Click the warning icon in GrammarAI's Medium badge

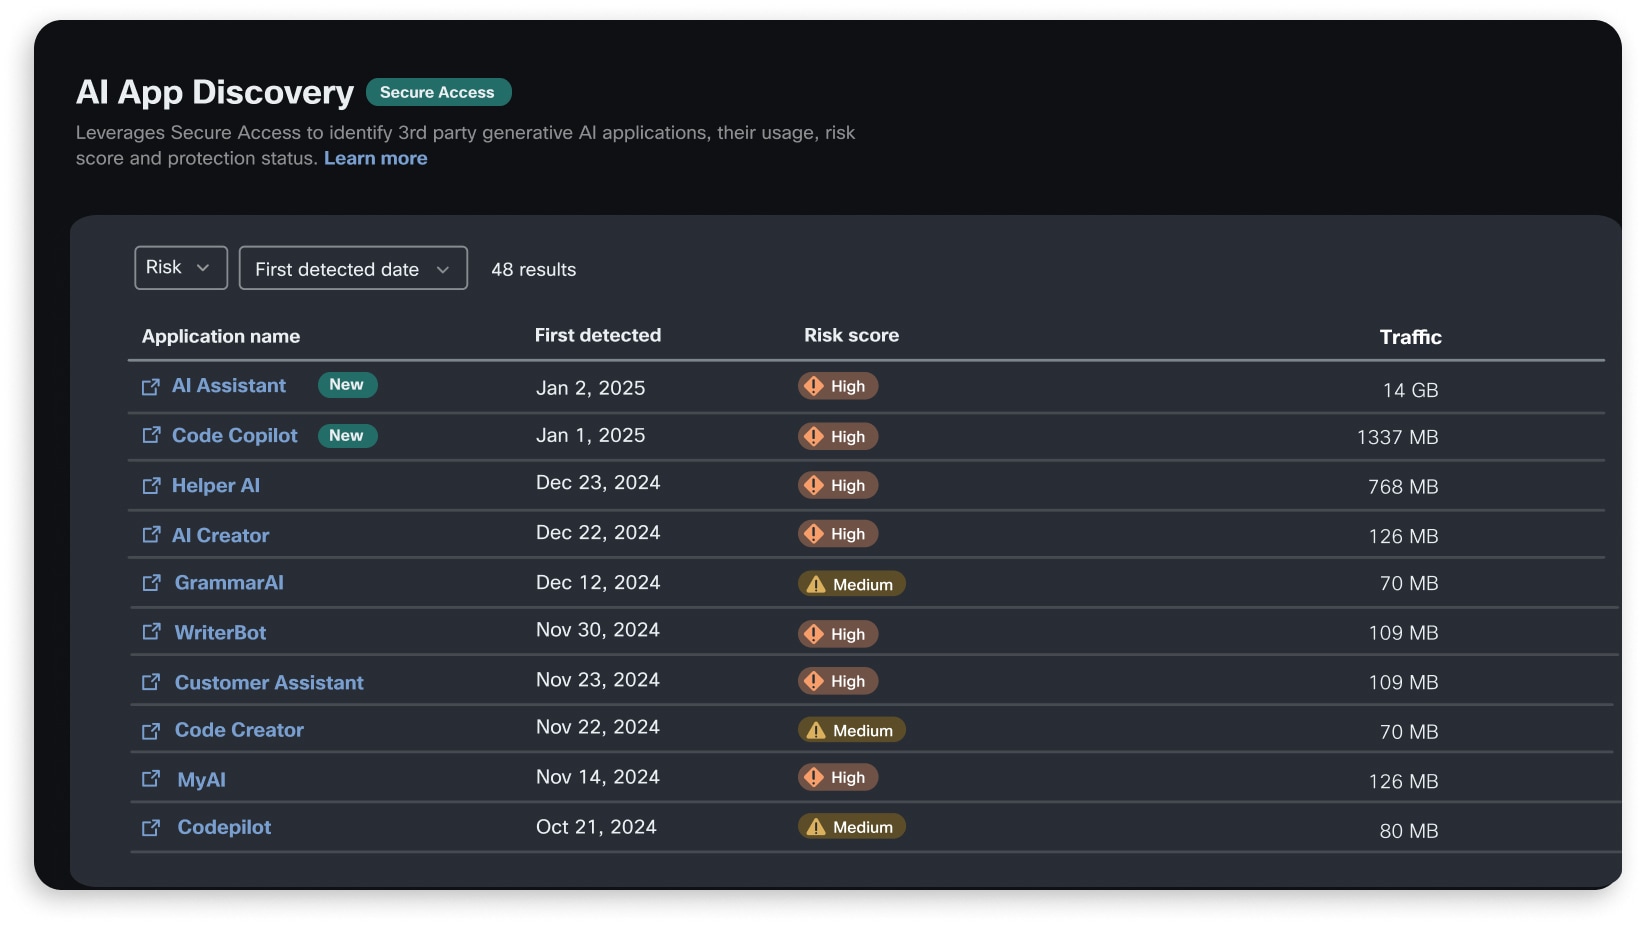(815, 583)
